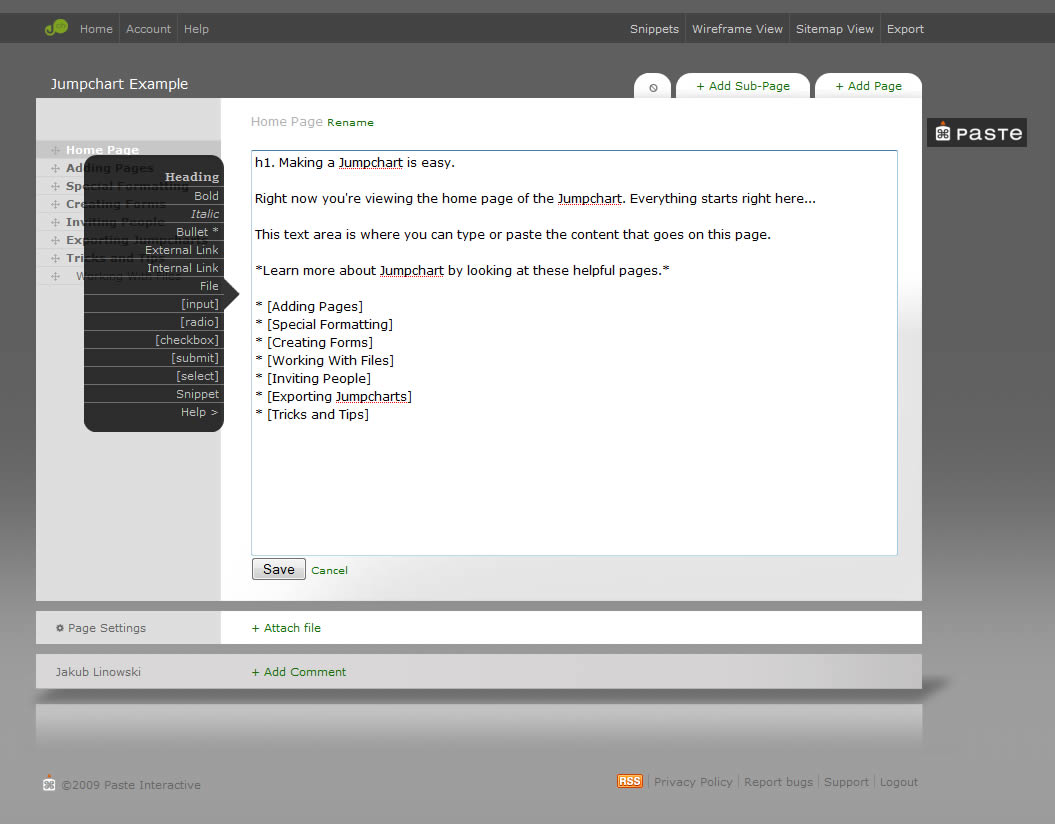Viewport: 1055px width, 824px height.
Task: Click inside the page content text area
Action: click(x=574, y=352)
